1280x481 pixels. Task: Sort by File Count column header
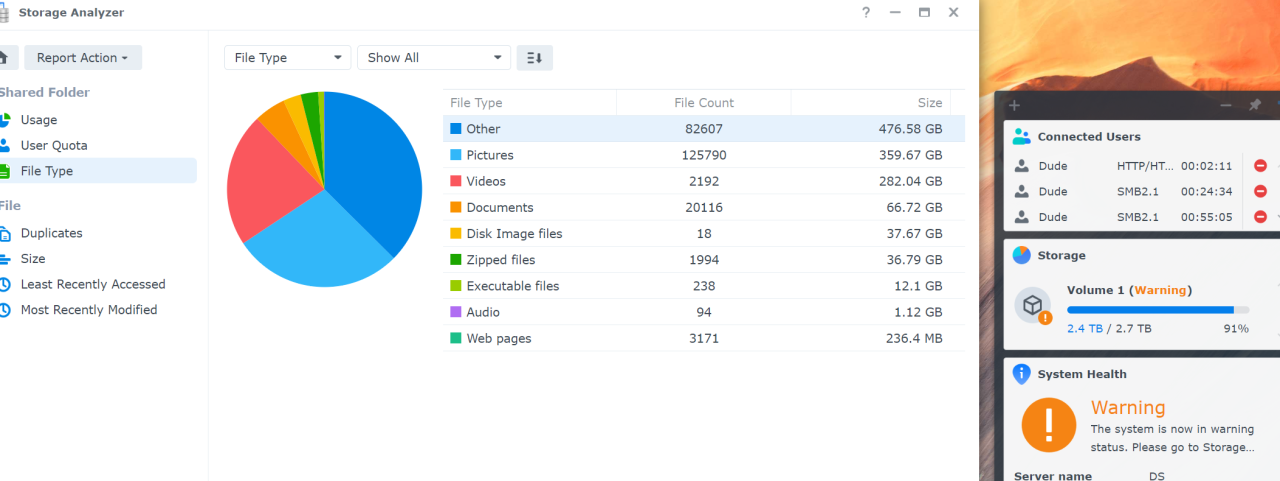704,103
